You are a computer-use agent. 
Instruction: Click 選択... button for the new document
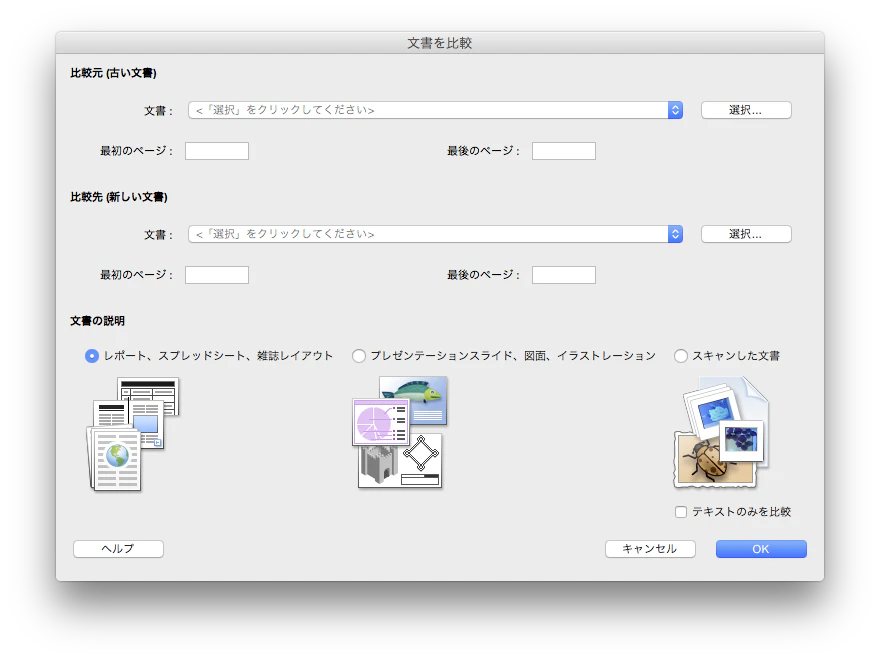(x=746, y=234)
